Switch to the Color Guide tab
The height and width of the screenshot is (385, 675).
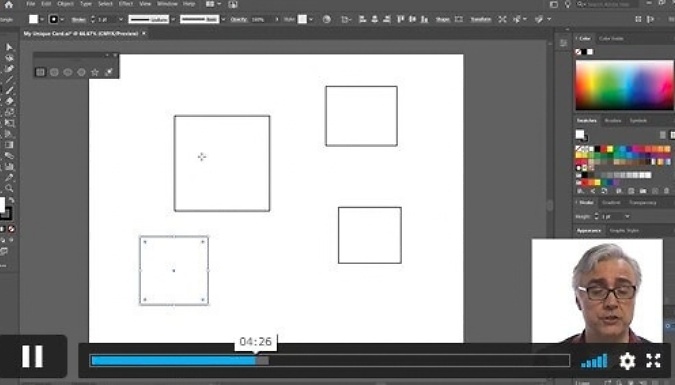click(x=611, y=39)
